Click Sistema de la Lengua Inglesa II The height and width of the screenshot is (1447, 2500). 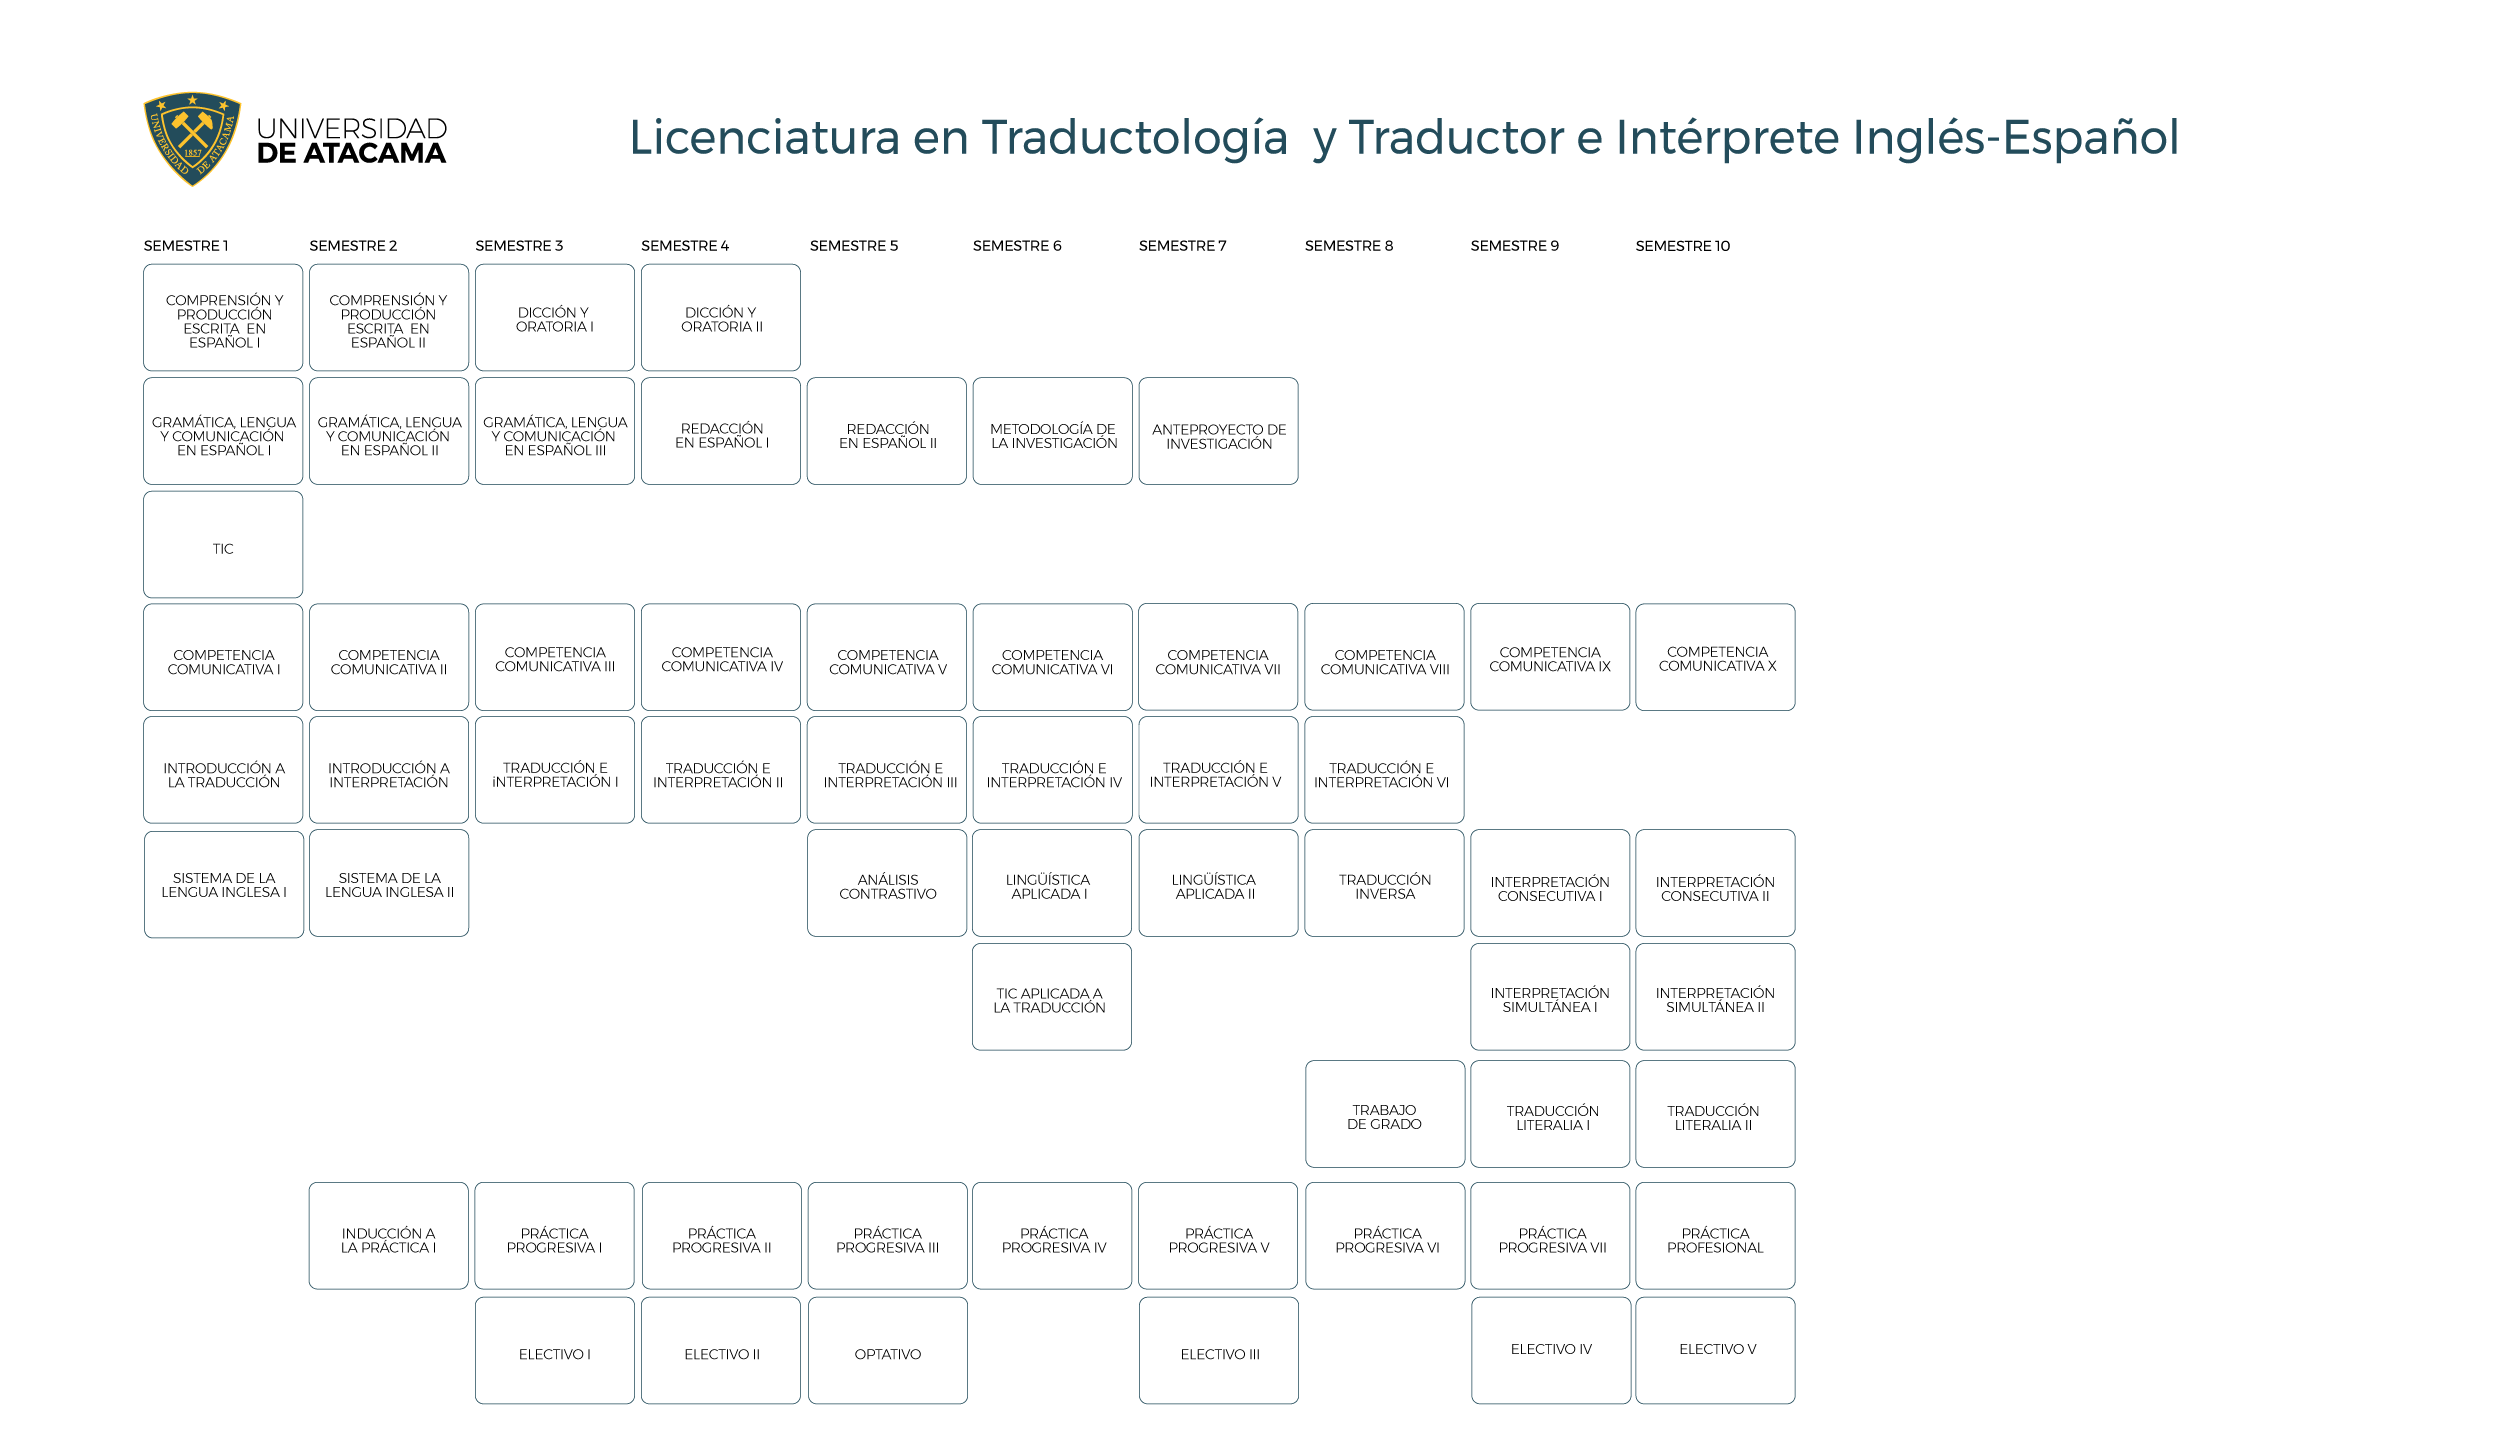click(389, 884)
